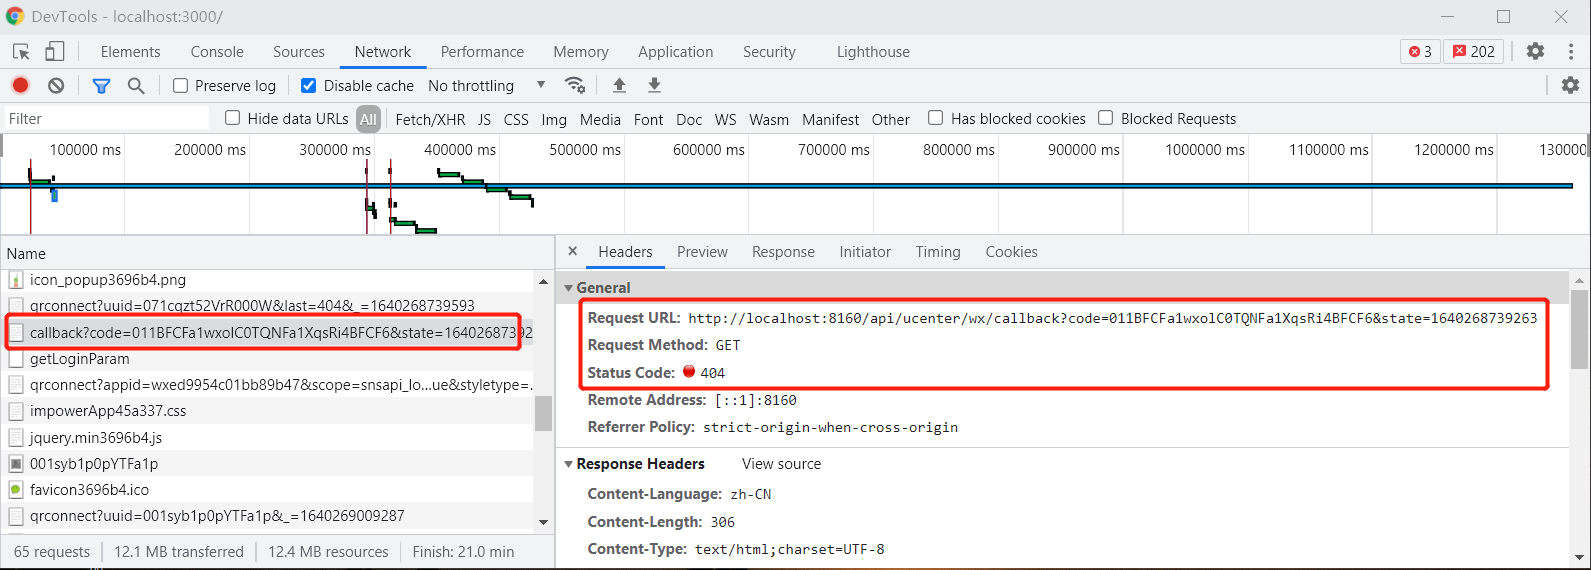Clear the network log
The width and height of the screenshot is (1591, 570).
pos(56,86)
